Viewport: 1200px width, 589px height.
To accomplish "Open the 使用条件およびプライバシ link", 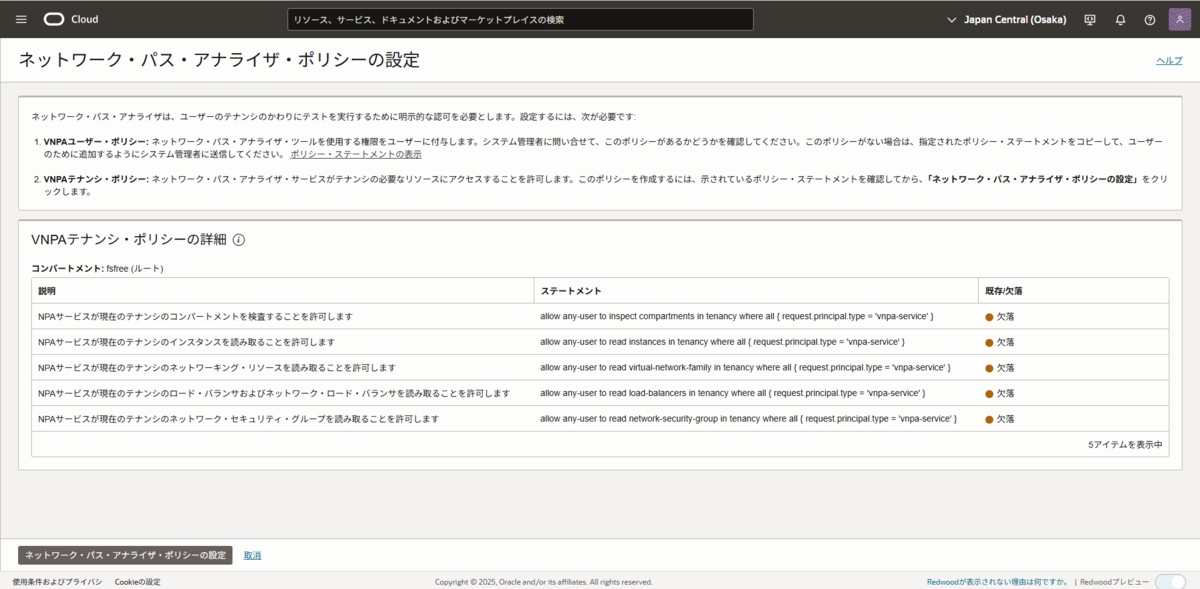I will click(57, 581).
